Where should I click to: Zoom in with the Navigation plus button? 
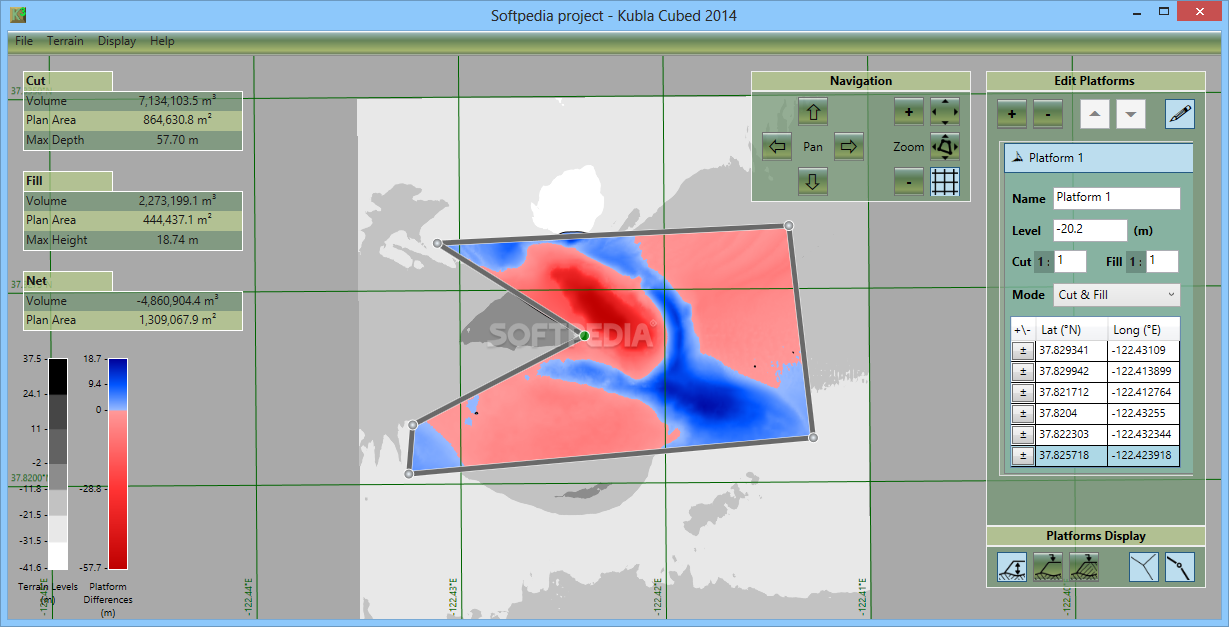coord(909,112)
